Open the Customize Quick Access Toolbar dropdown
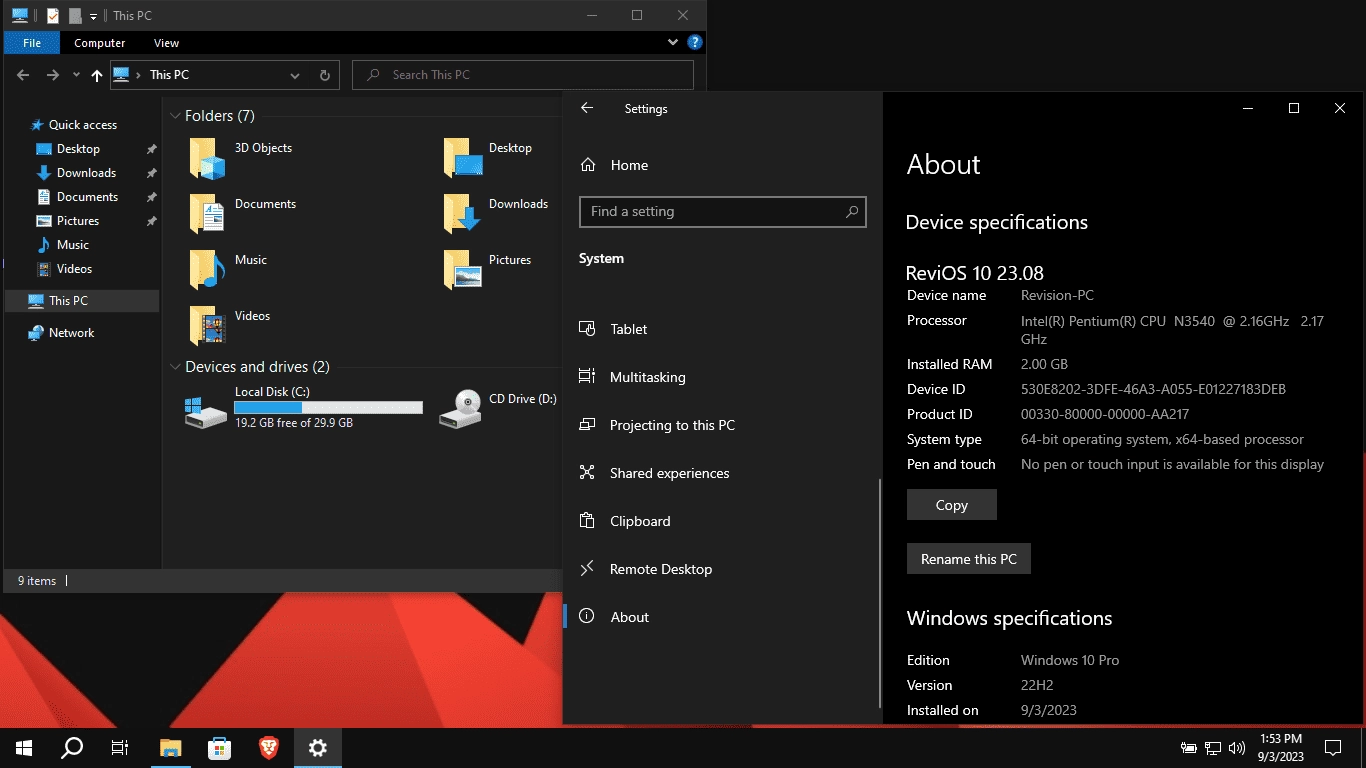 pyautogui.click(x=93, y=16)
